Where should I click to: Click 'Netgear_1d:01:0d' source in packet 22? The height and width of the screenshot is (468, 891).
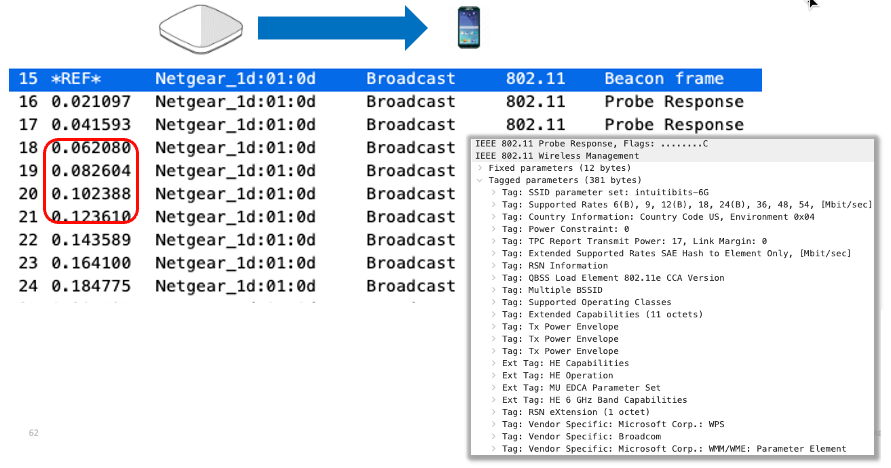click(235, 240)
